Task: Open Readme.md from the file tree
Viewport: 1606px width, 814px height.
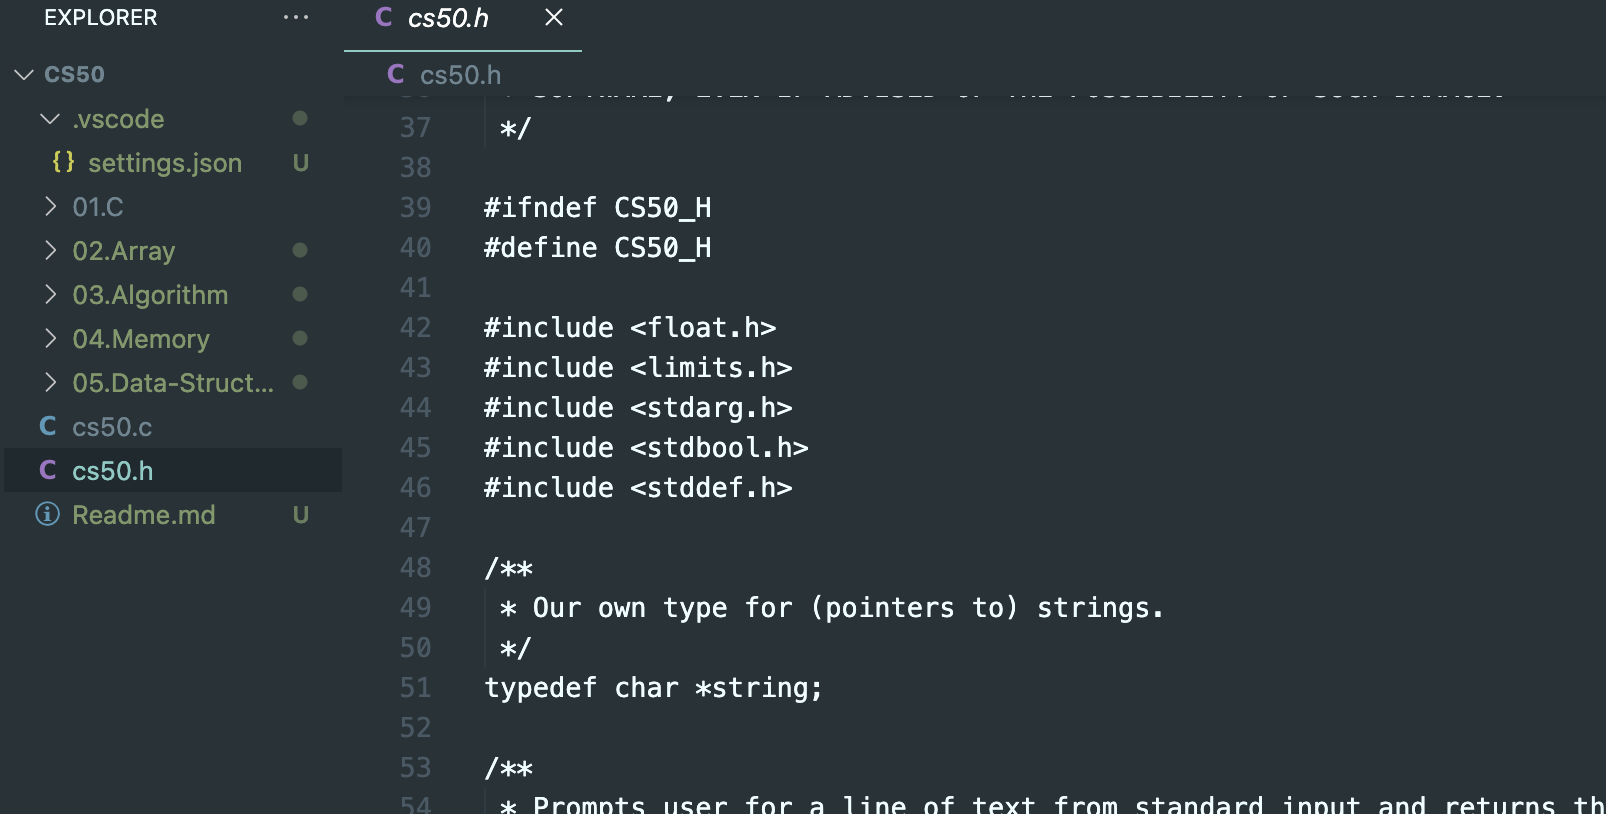Action: click(144, 515)
